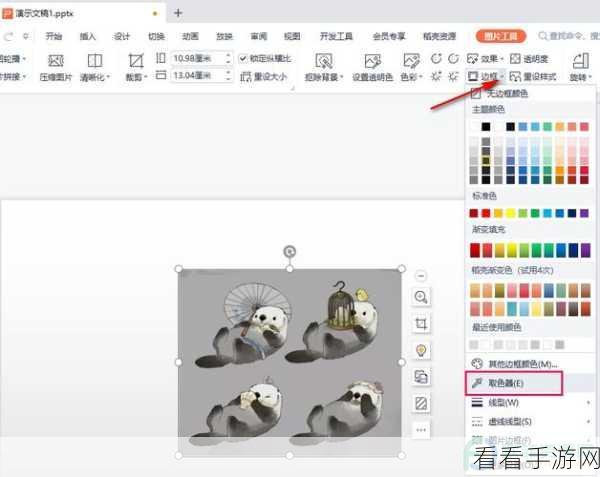Toggle the 锁定纵横比 lock aspect ratio checkbox
This screenshot has width=600, height=477.
click(243, 59)
